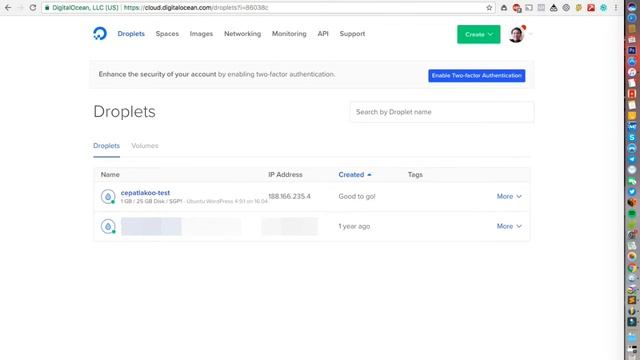Open Skype from the dock
640x360 pixels.
point(632,138)
